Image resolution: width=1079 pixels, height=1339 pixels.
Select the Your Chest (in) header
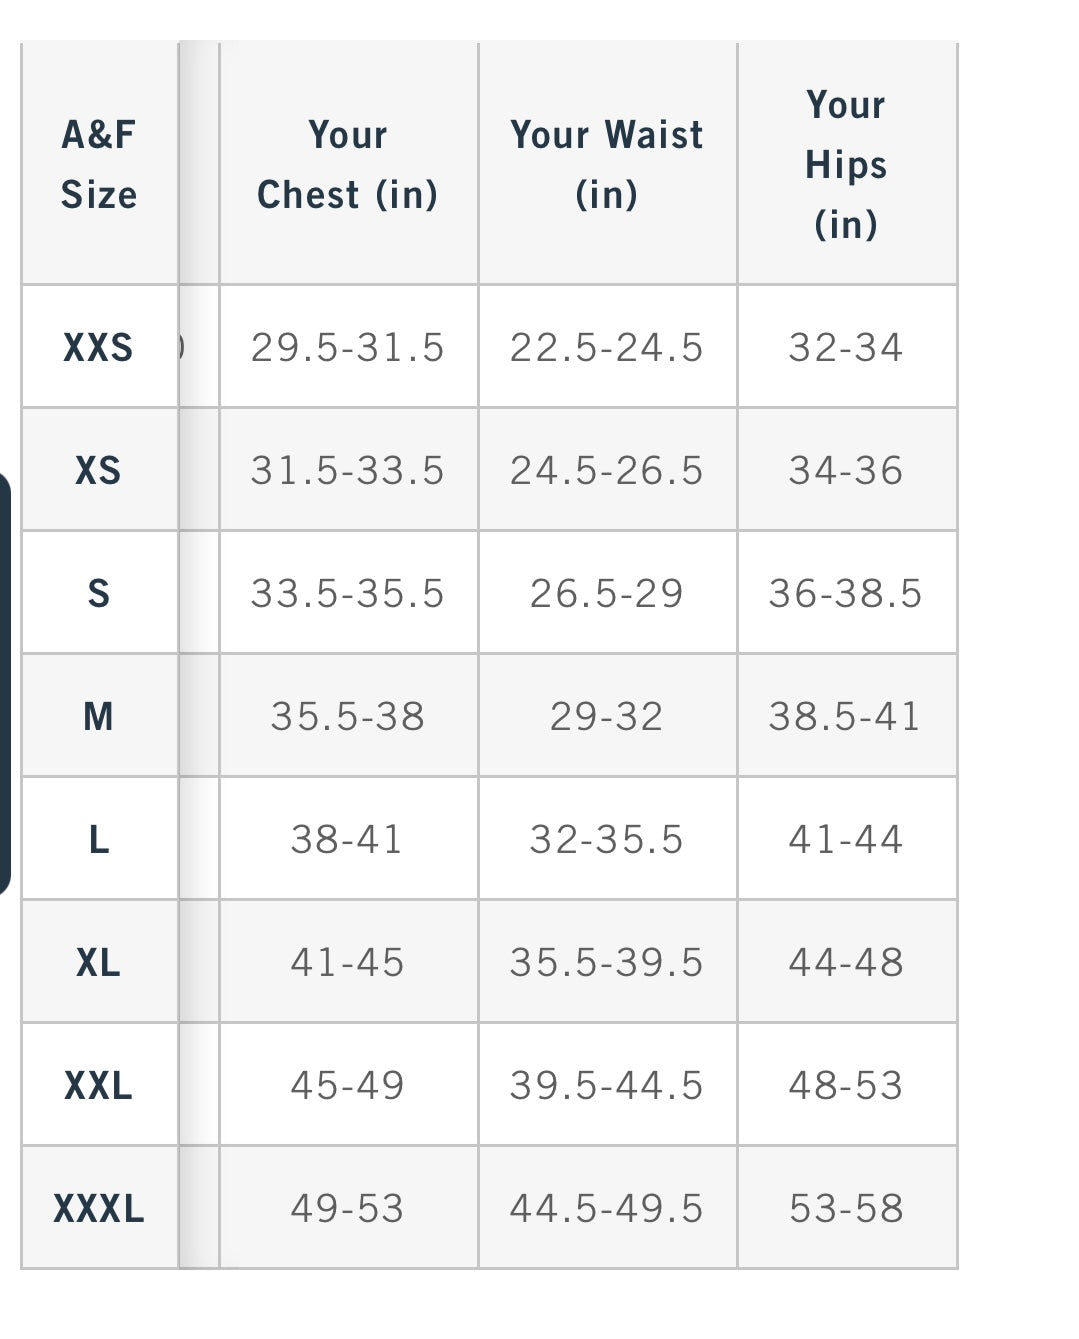tap(347, 164)
